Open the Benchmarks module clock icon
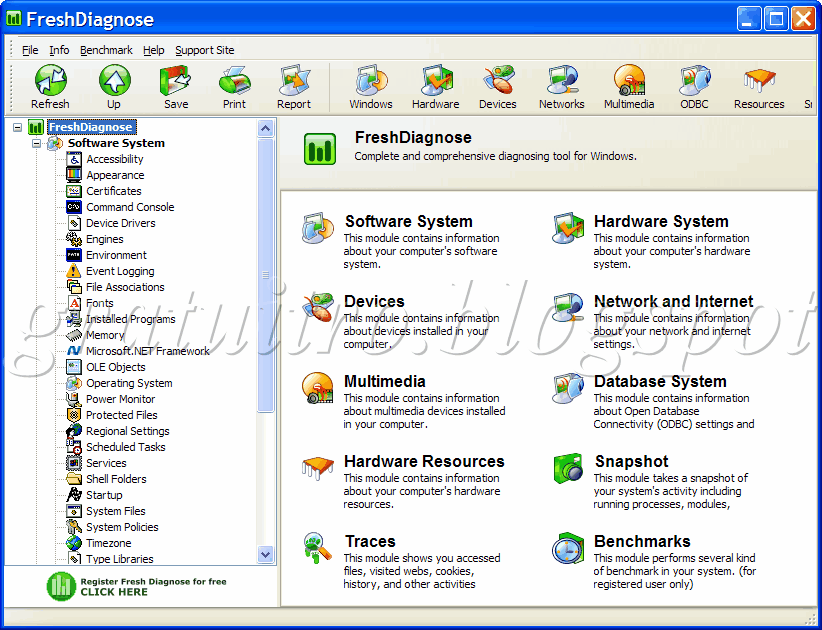Screen dimensions: 822x630 pyautogui.click(x=568, y=548)
